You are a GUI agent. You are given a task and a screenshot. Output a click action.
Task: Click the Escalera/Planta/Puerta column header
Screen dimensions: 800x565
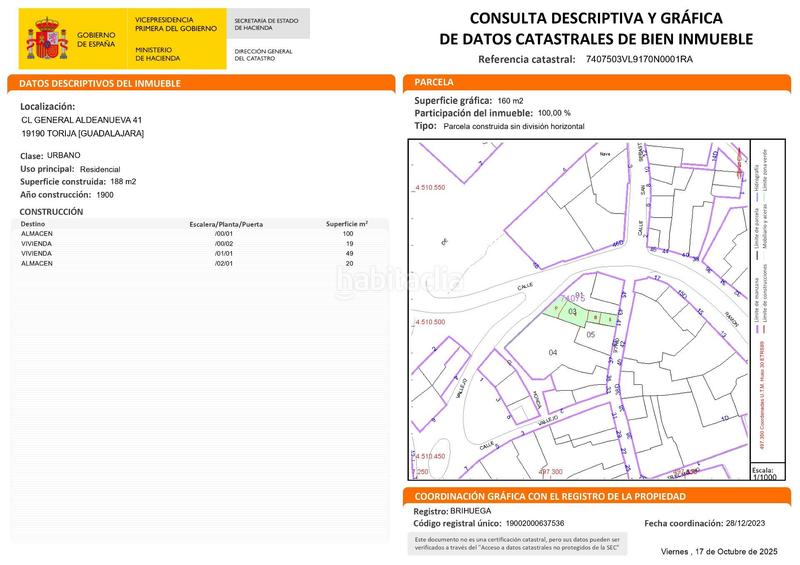tap(226, 224)
